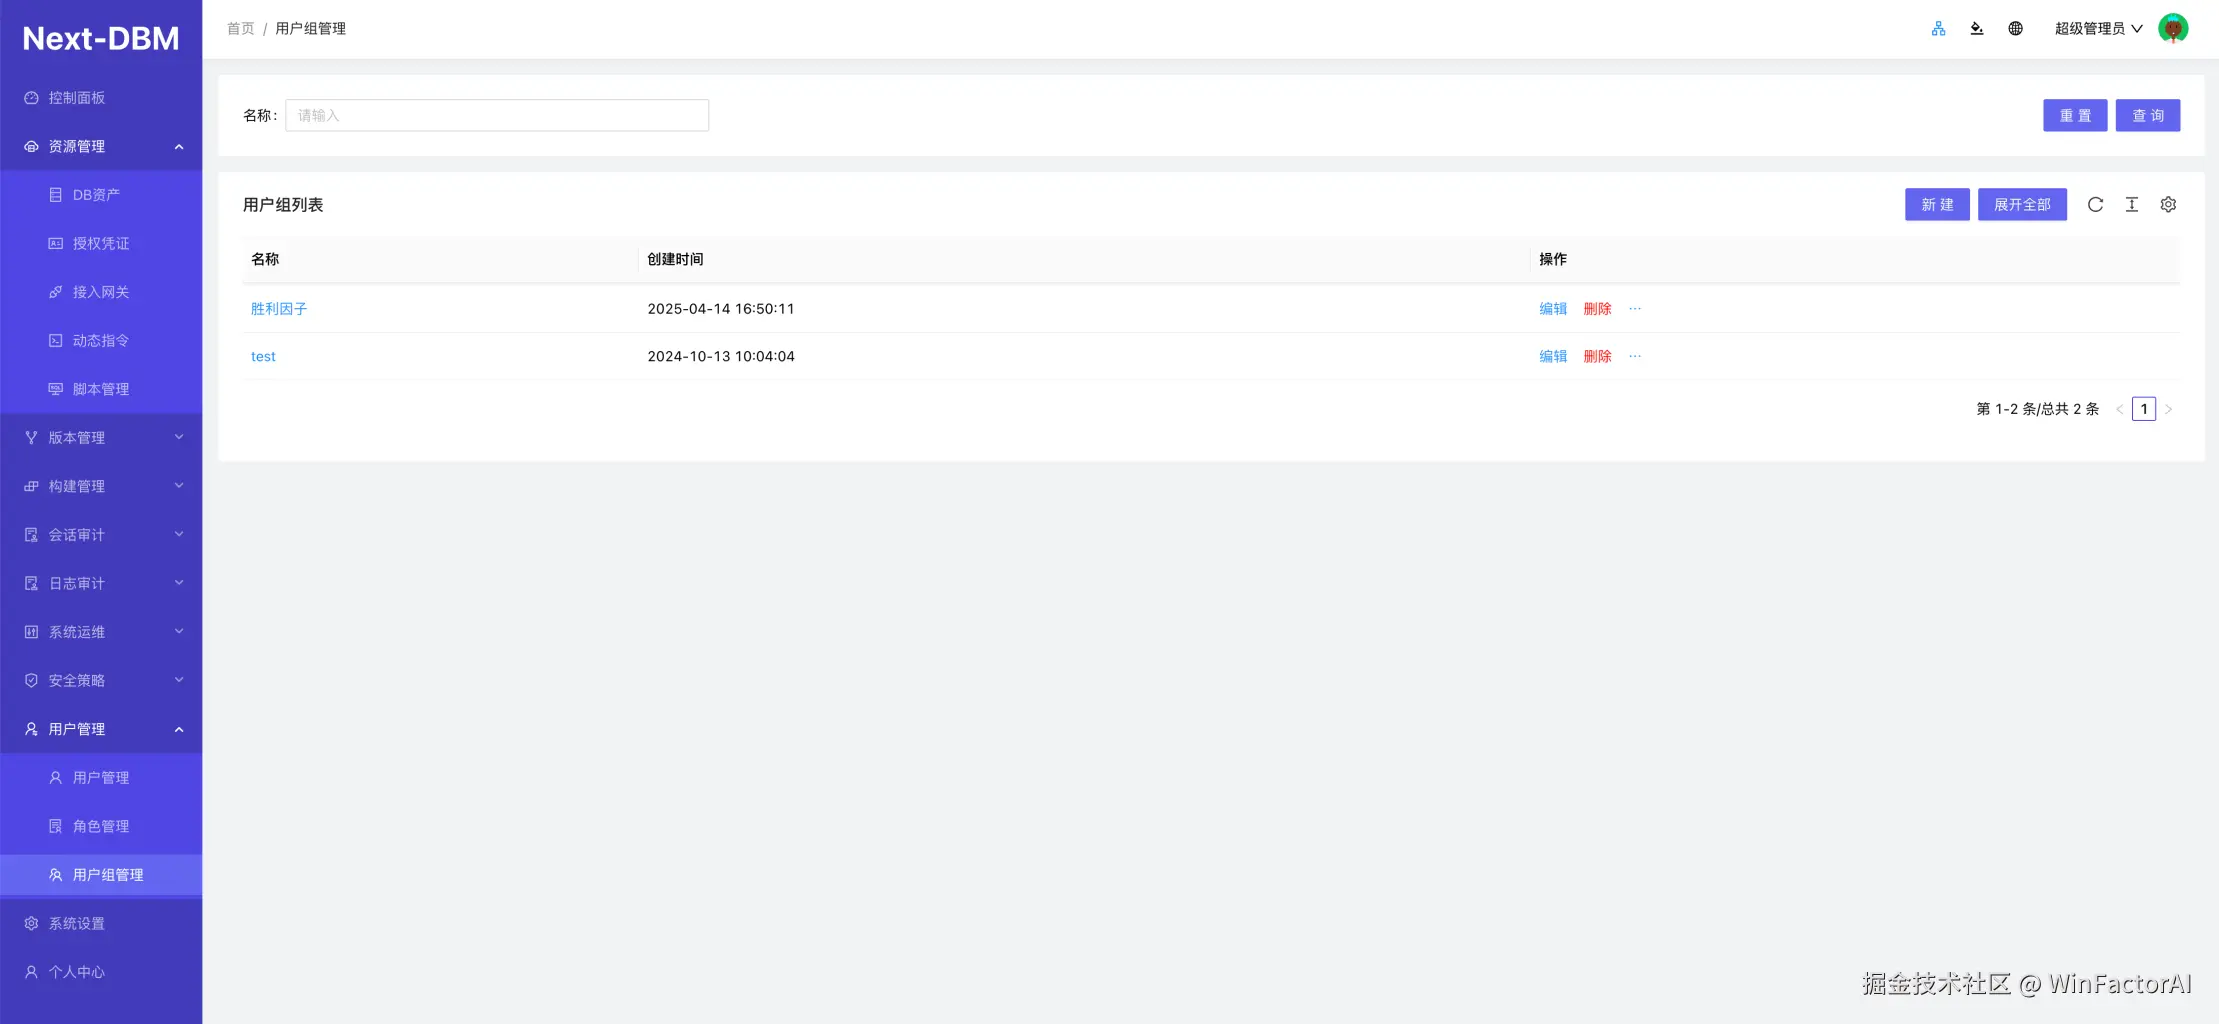Click 新建 to create user group
The width and height of the screenshot is (2219, 1024).
(x=1937, y=205)
